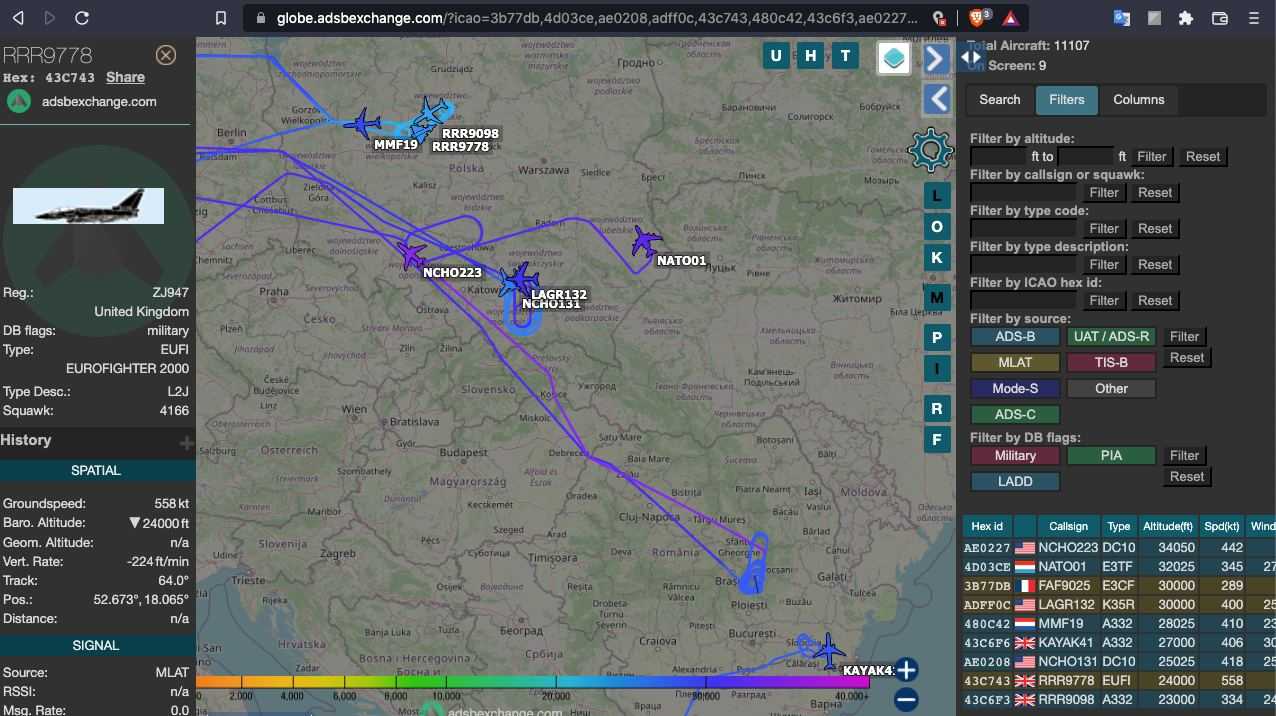Click the MMF19 aircraft icon on map

click(362, 124)
